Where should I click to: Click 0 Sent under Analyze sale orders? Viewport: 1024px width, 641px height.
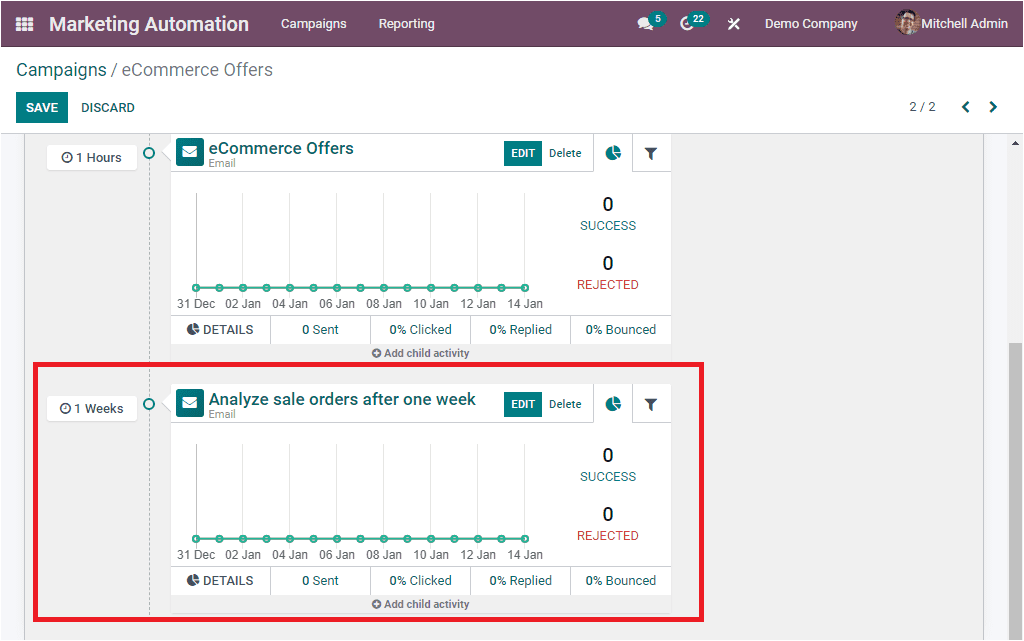(x=320, y=580)
